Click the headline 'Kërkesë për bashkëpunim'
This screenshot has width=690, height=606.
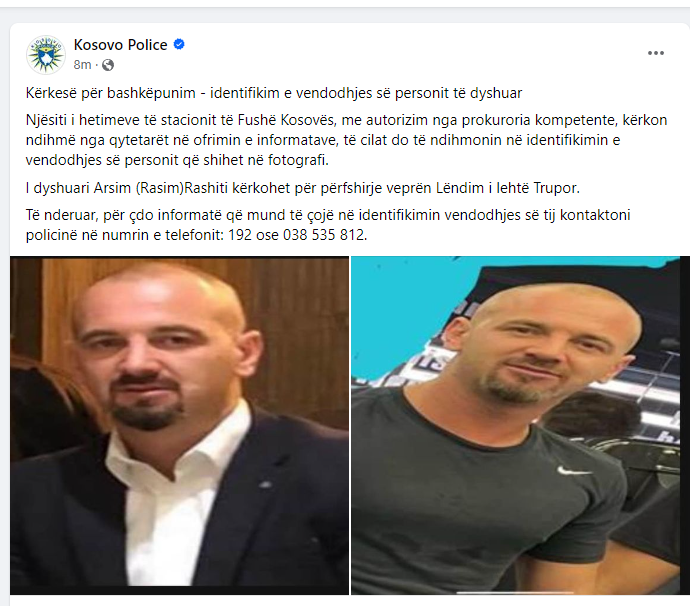(x=110, y=93)
